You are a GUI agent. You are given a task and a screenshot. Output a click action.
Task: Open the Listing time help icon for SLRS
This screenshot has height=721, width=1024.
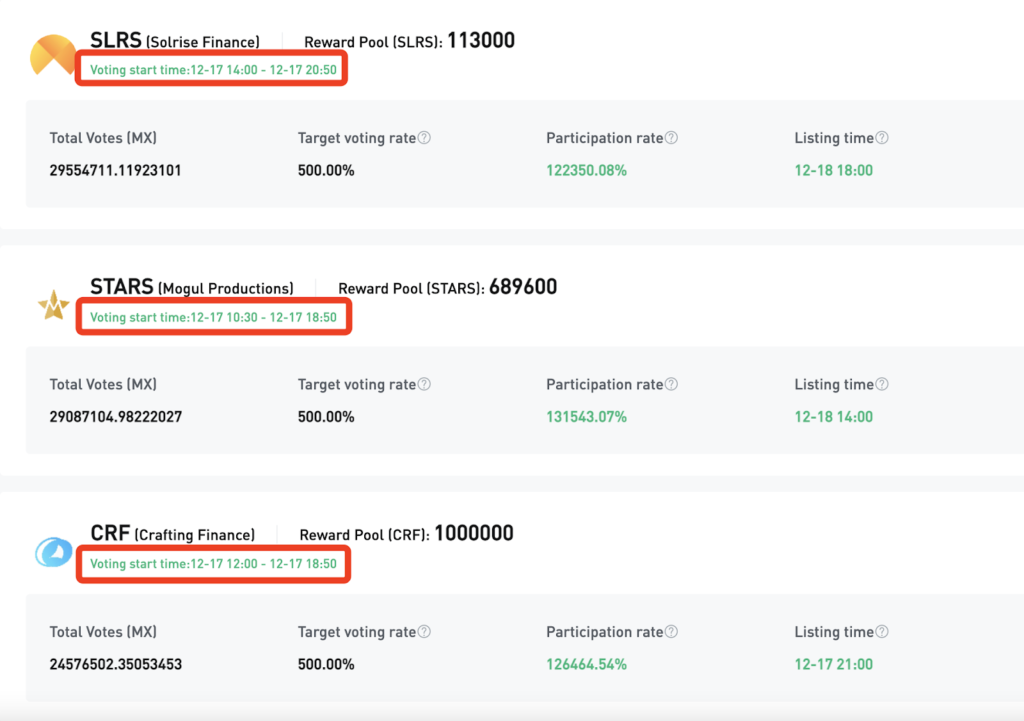(882, 138)
